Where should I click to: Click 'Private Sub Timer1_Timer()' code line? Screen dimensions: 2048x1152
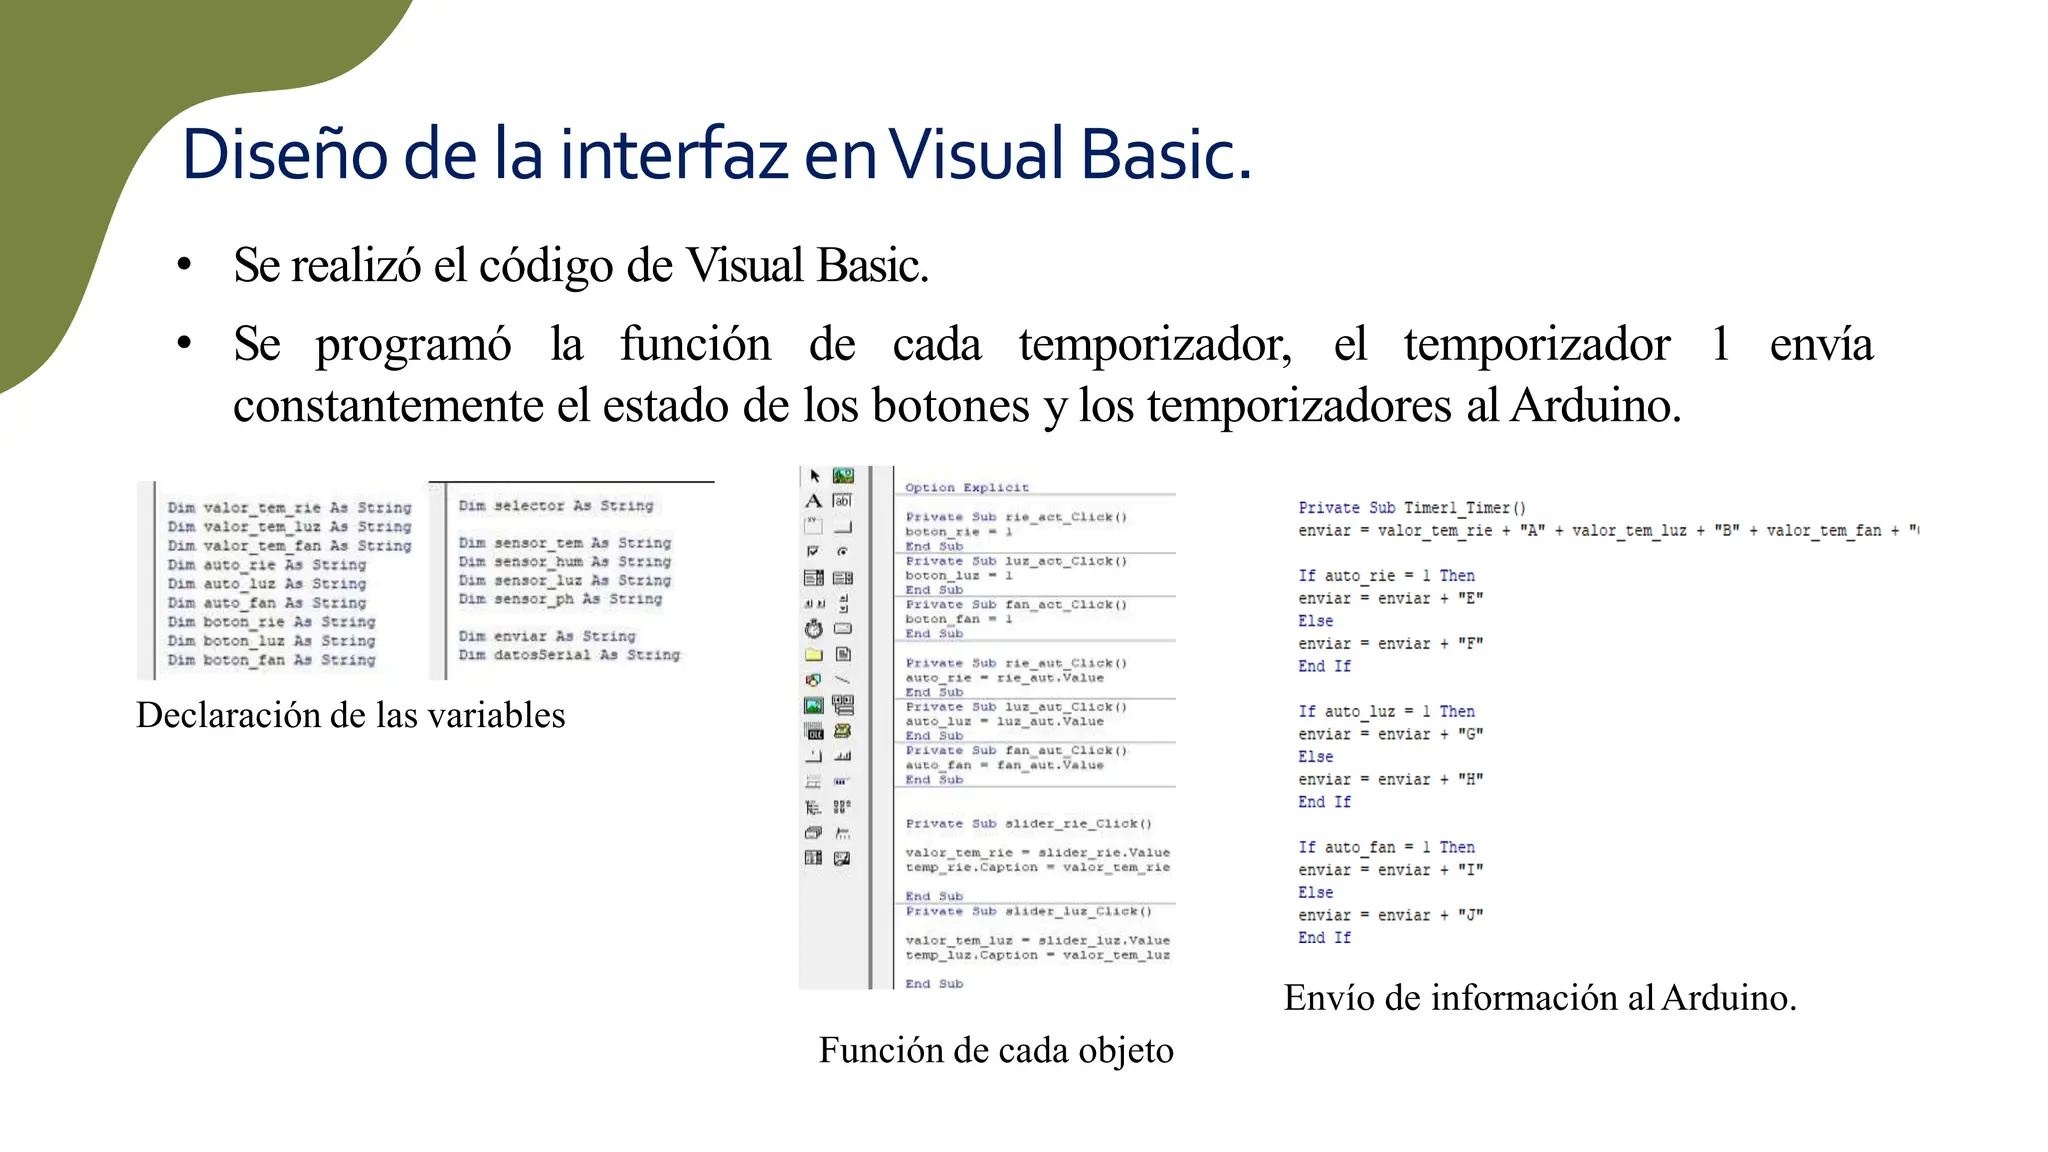coord(1411,508)
